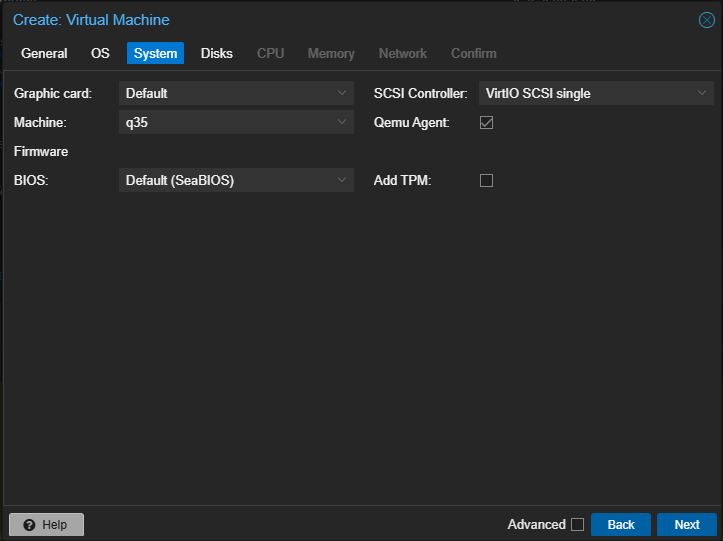Toggle the Advanced options checkbox
723x541 pixels.
point(577,525)
